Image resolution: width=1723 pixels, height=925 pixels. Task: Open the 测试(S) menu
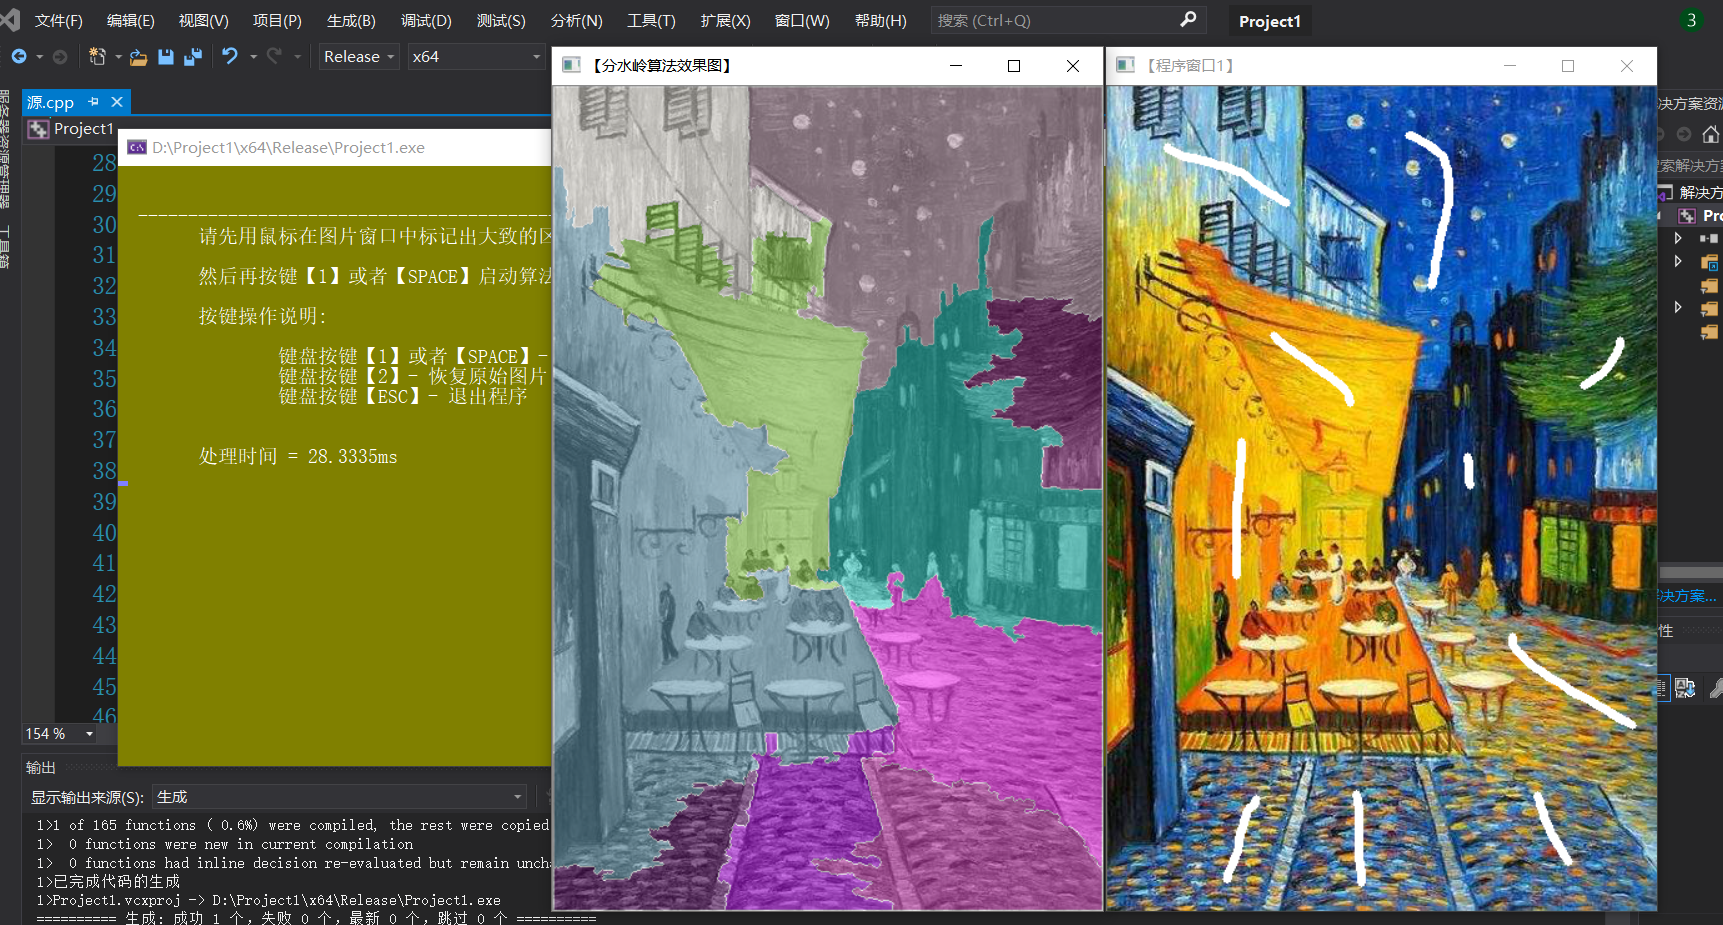(x=501, y=20)
